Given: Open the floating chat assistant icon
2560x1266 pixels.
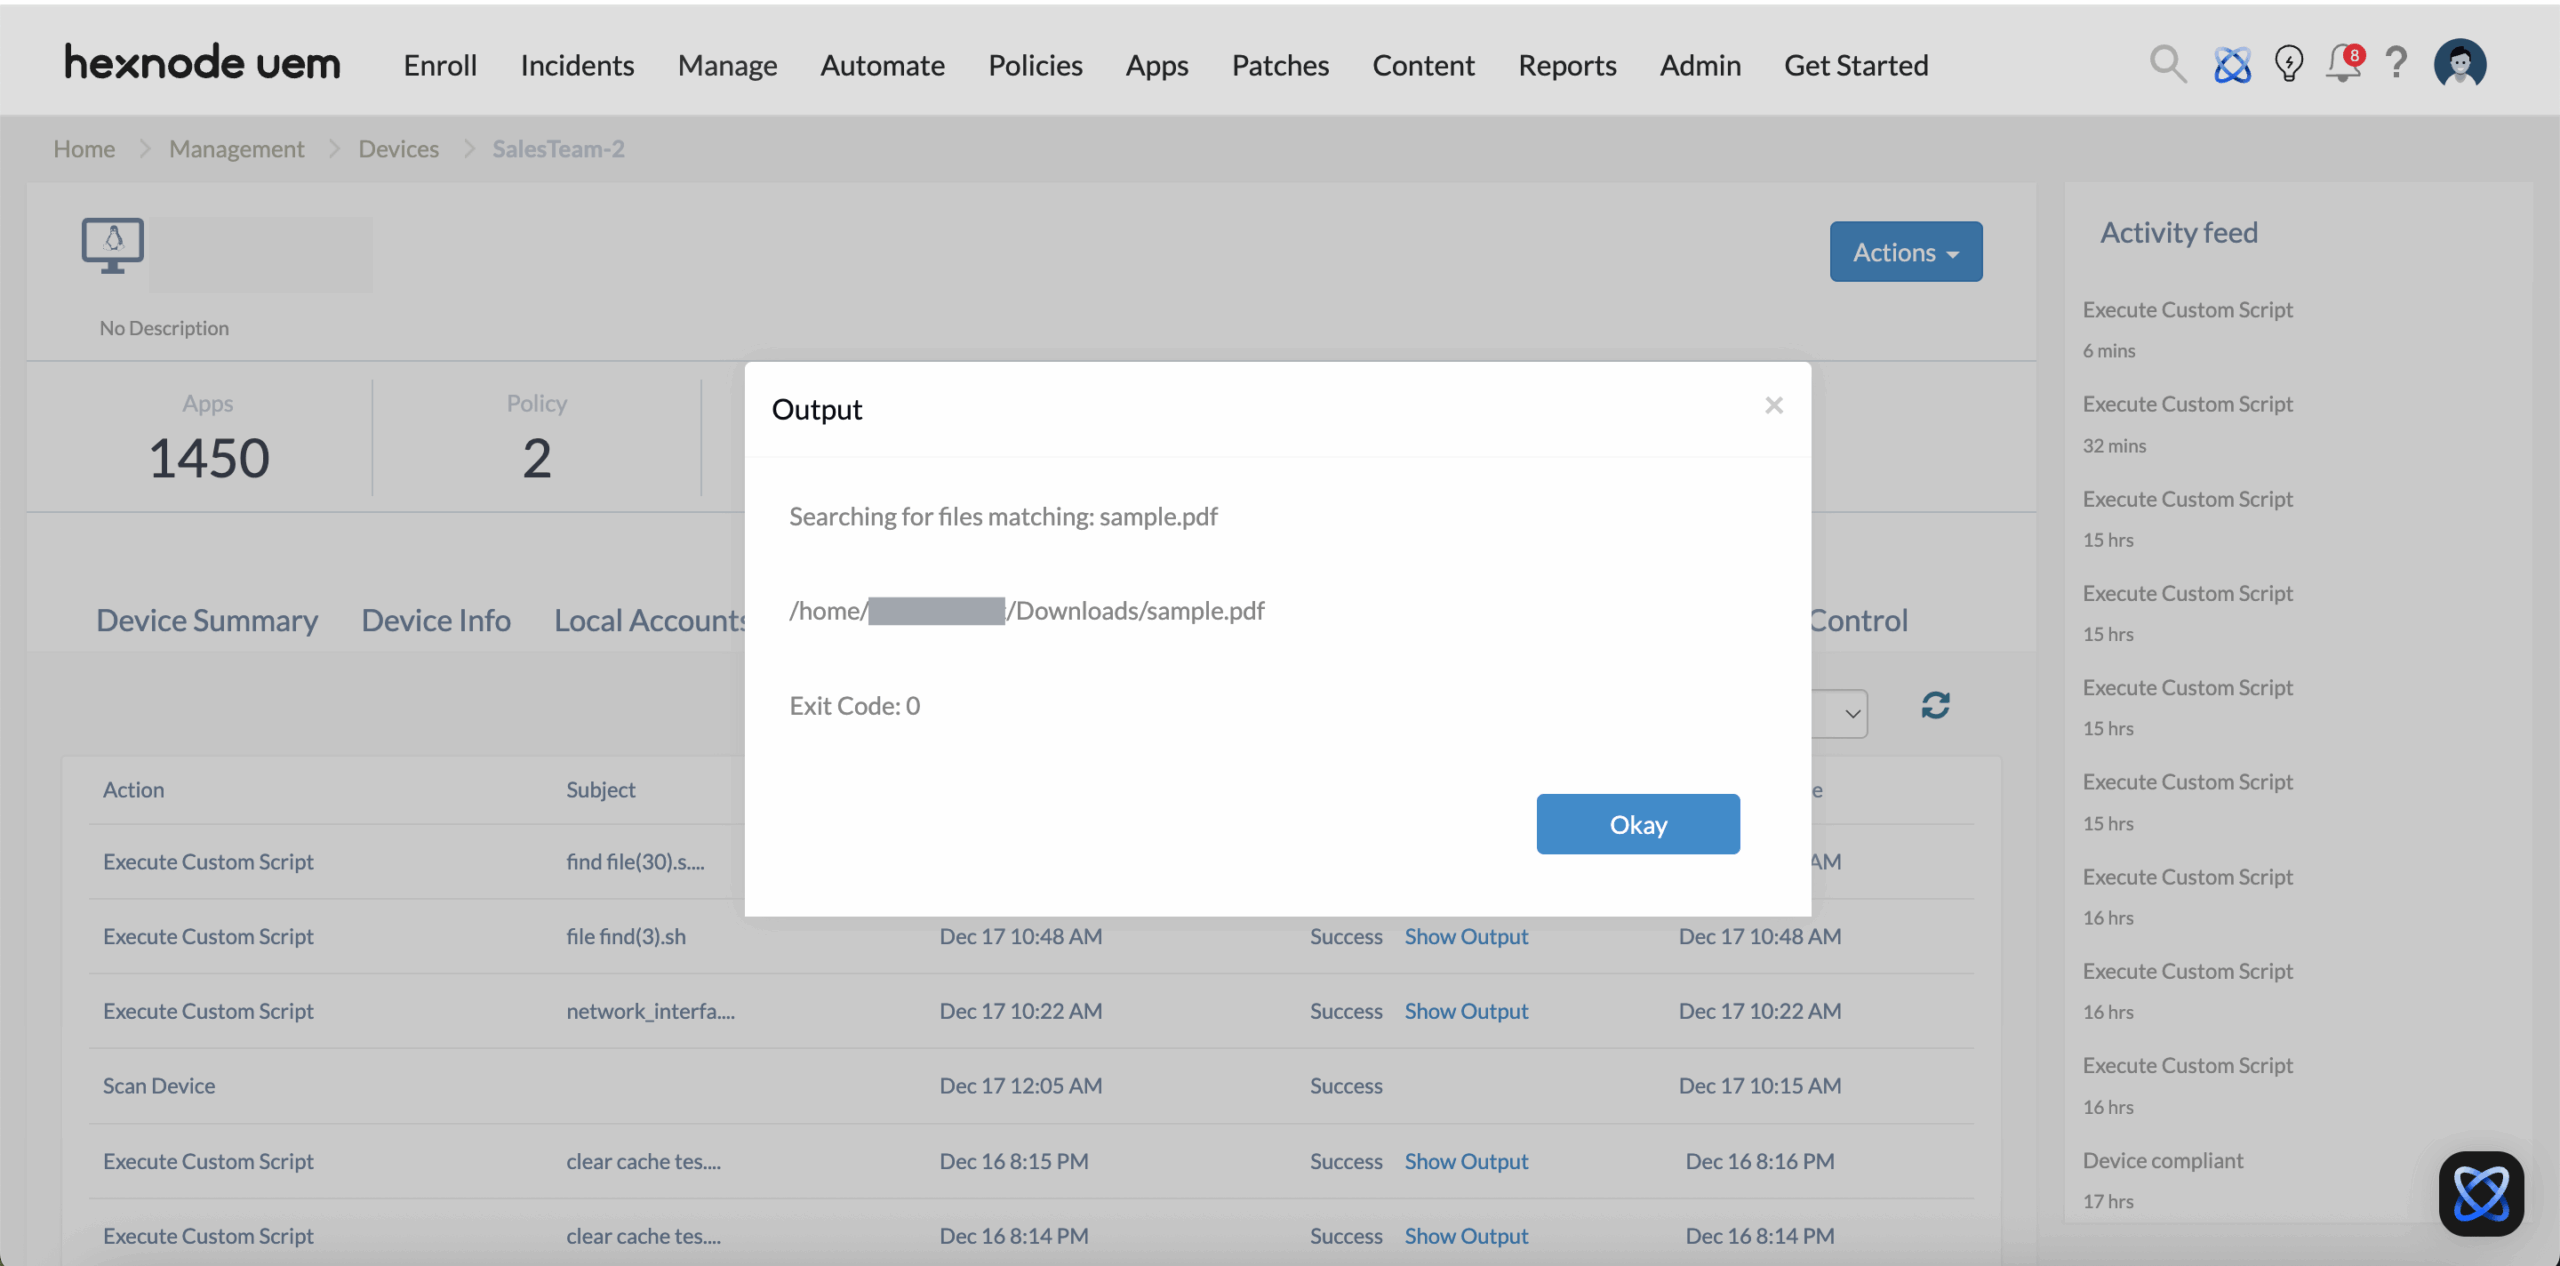Looking at the screenshot, I should [x=2481, y=1193].
